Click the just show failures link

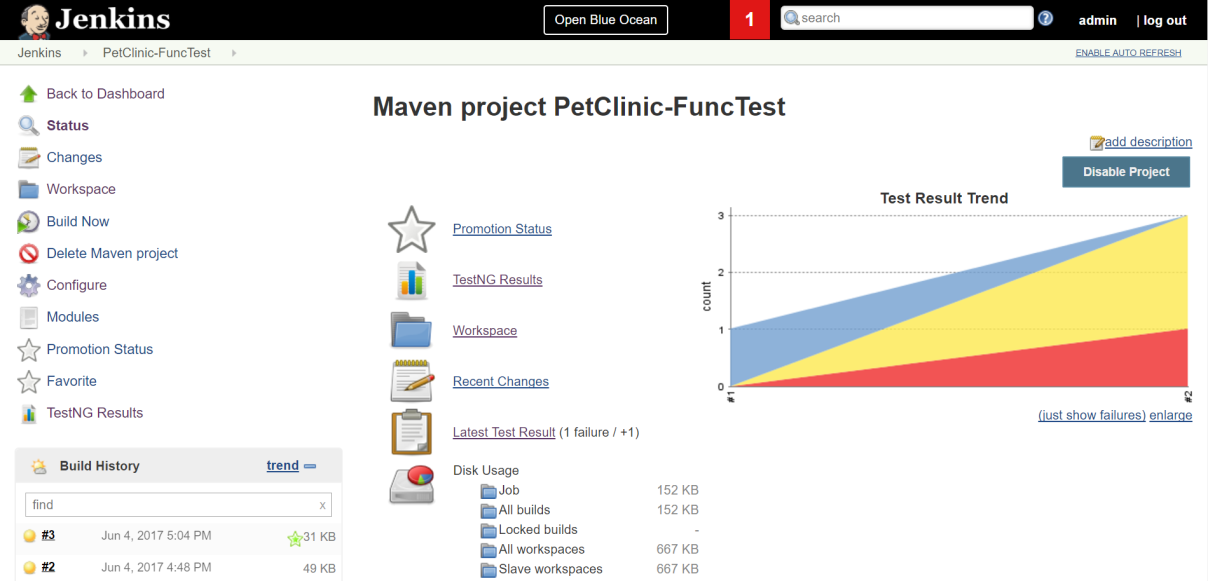[x=1092, y=415]
